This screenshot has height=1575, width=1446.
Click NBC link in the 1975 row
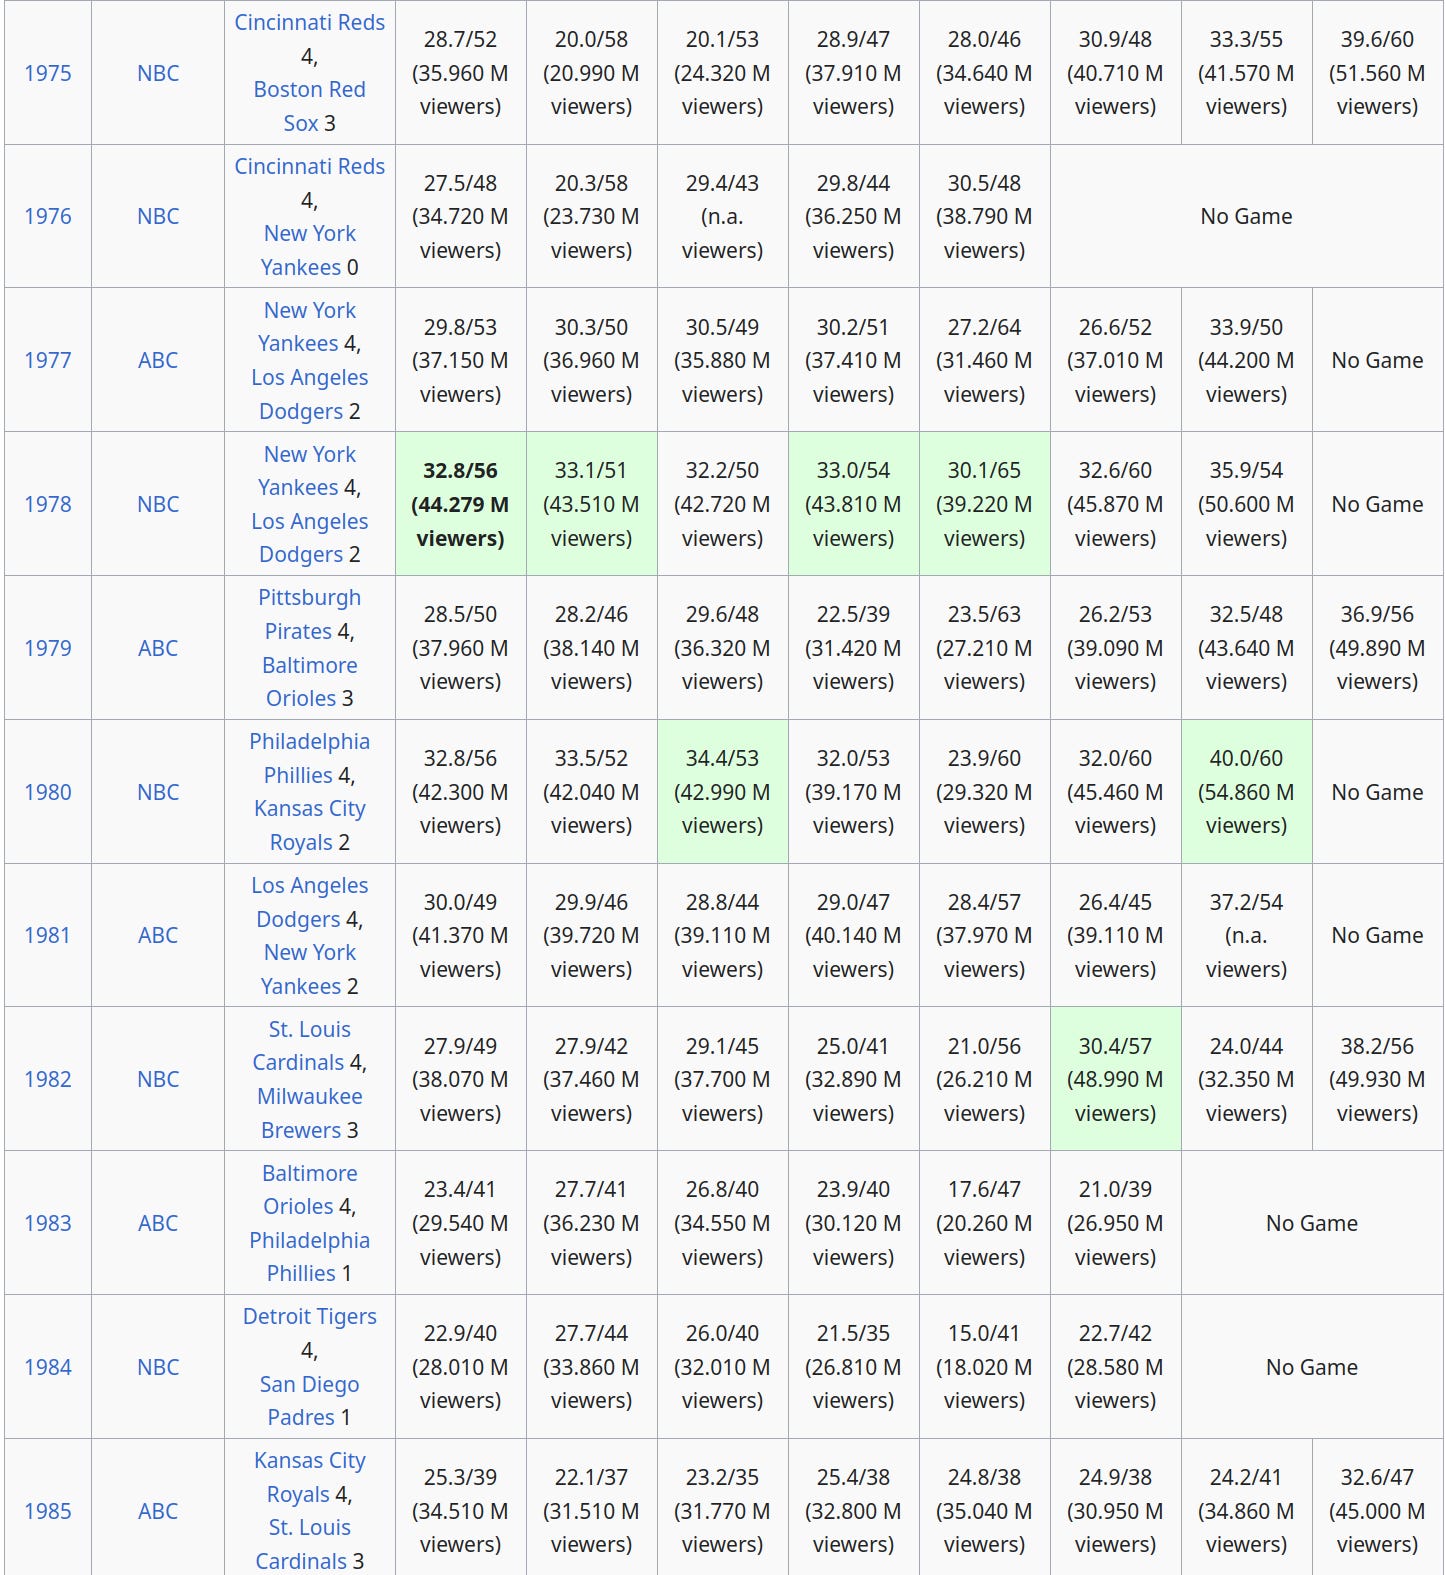point(158,73)
